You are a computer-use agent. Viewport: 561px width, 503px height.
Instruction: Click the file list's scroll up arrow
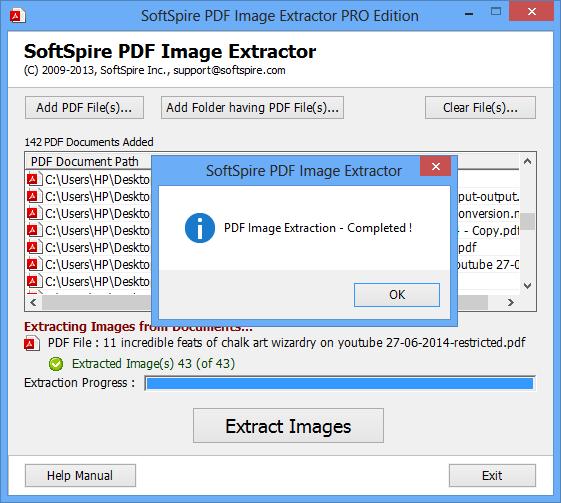[527, 161]
